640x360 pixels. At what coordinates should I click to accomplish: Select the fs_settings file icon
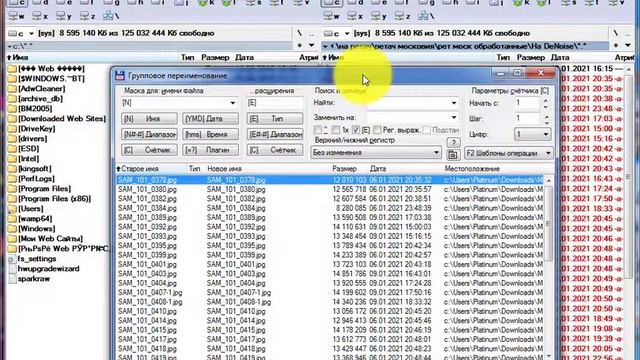pyautogui.click(x=12, y=259)
